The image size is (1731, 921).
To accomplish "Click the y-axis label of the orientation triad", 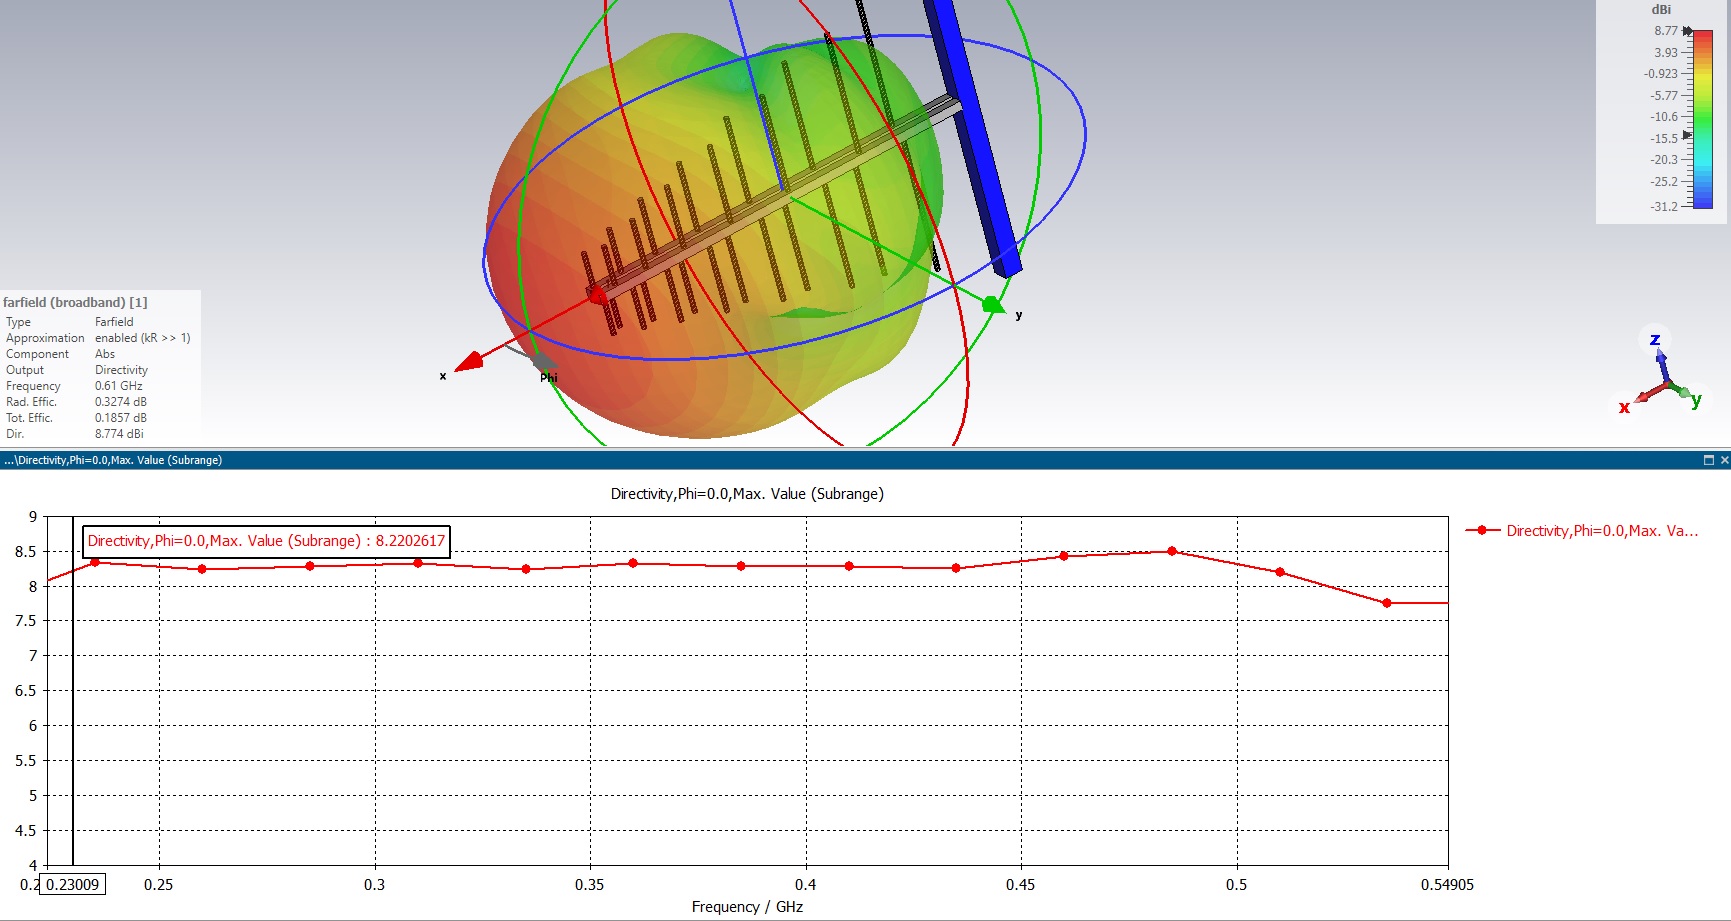I will [x=1696, y=401].
